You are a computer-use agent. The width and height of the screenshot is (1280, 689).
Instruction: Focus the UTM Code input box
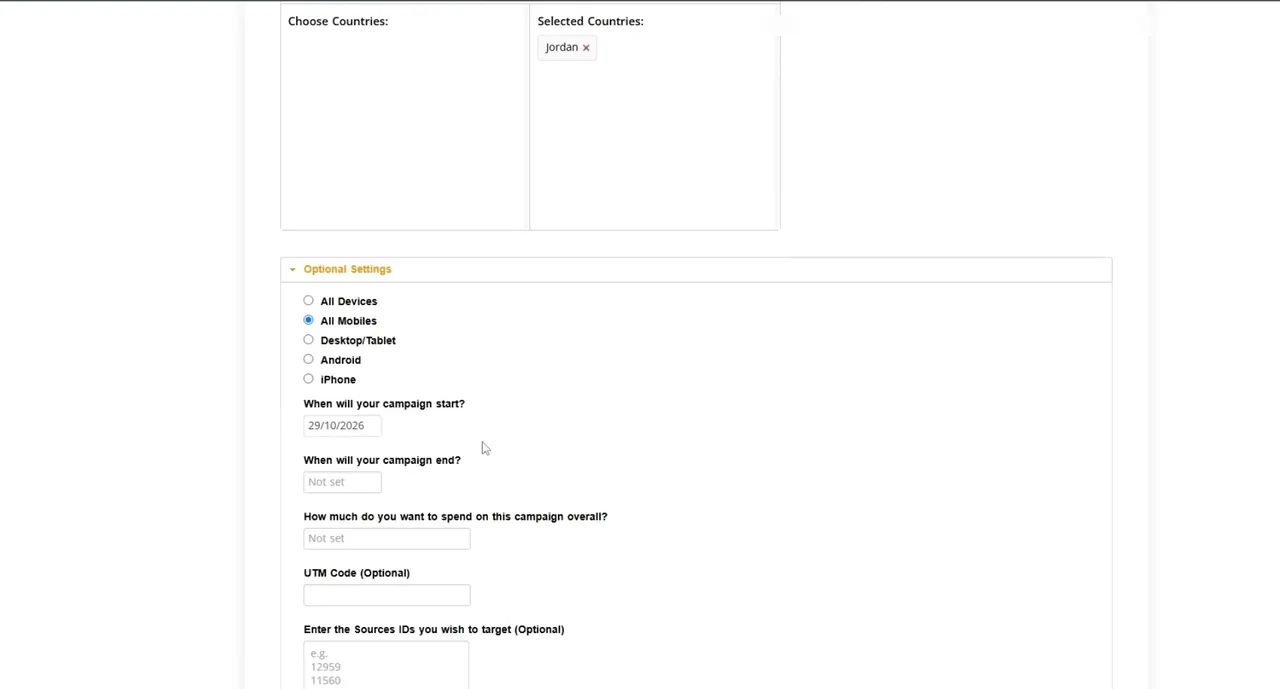pyautogui.click(x=387, y=595)
